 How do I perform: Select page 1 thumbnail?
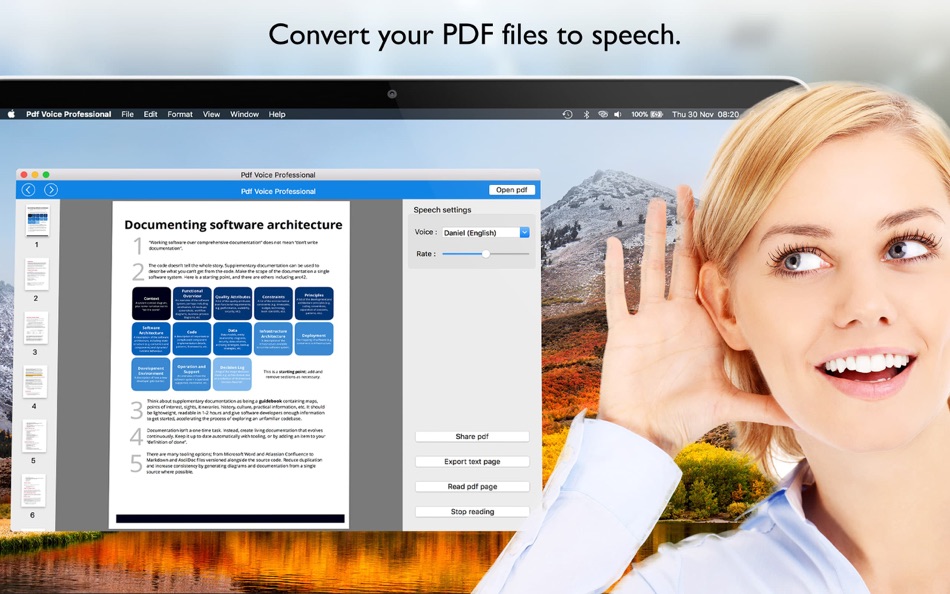click(x=38, y=220)
